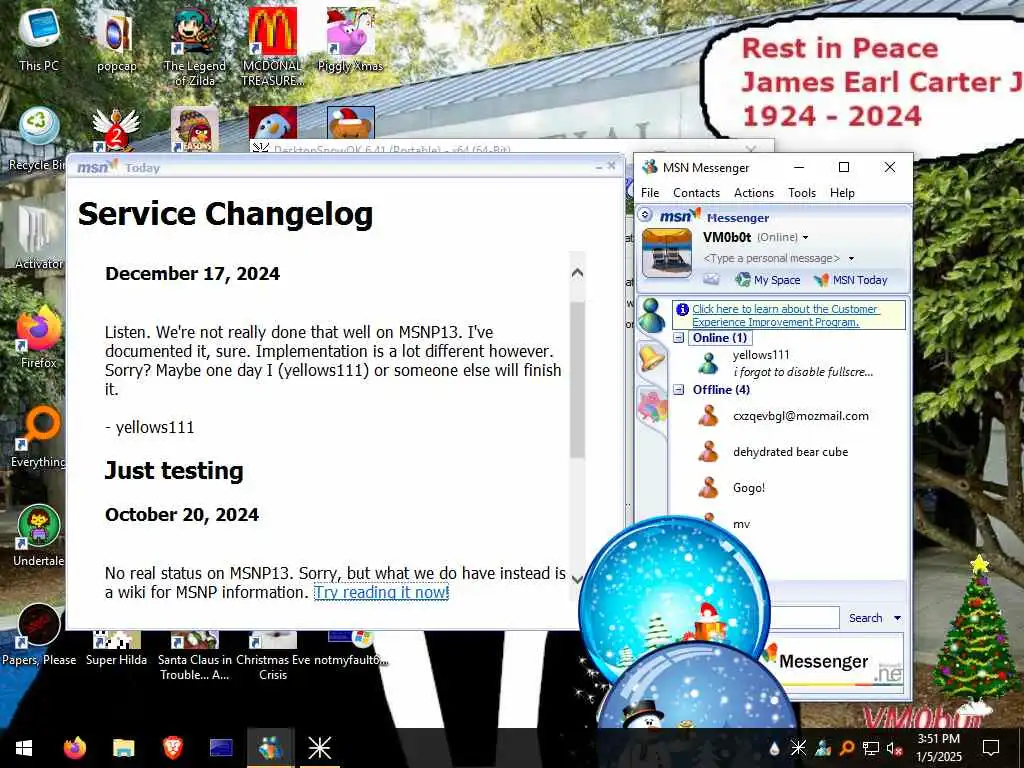Select the contacts buddy tab icon

click(x=651, y=315)
